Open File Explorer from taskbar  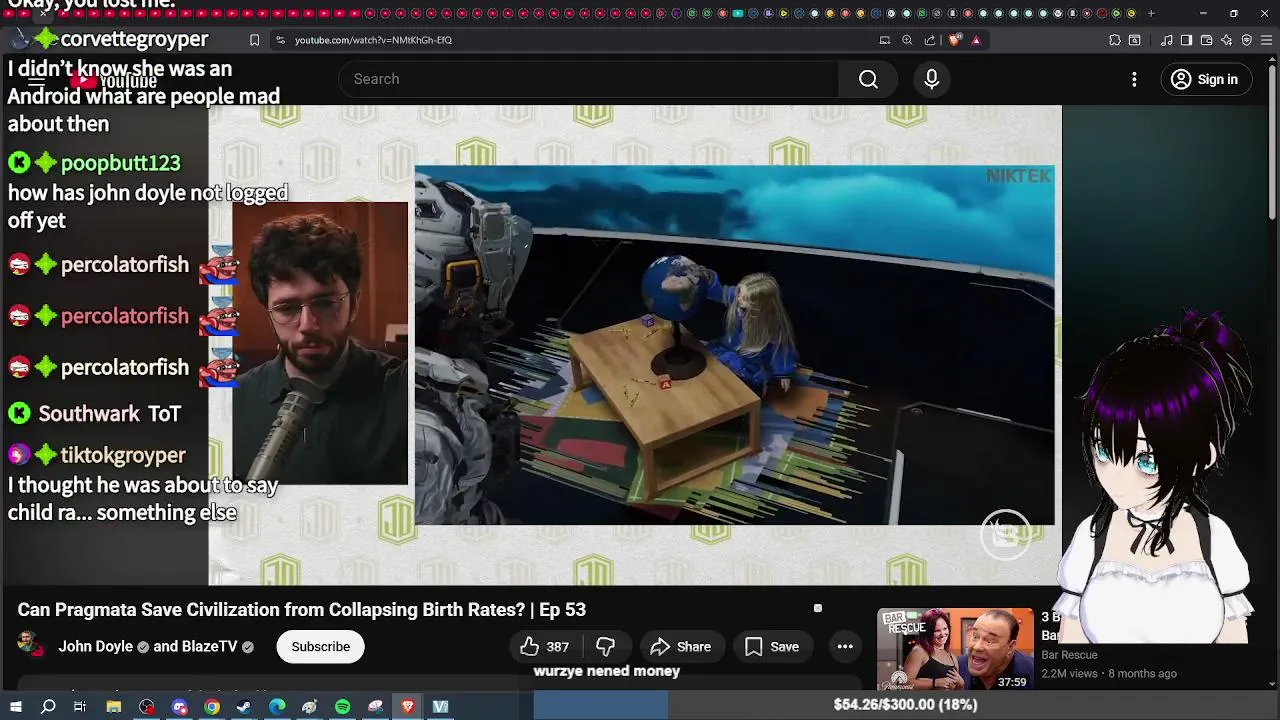tap(114, 707)
